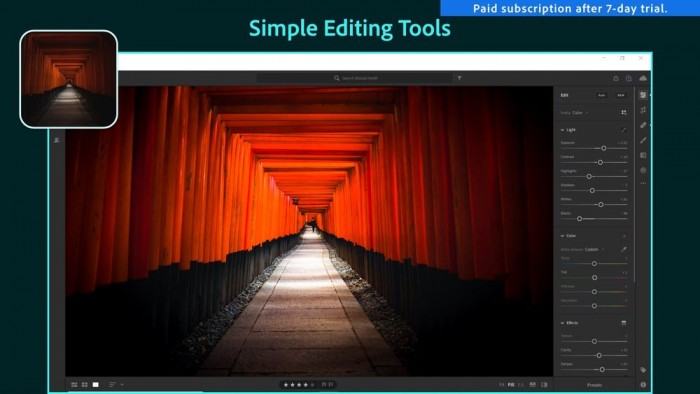Image resolution: width=700 pixels, height=394 pixels.
Task: Set rating to fifth star
Action: point(312,385)
